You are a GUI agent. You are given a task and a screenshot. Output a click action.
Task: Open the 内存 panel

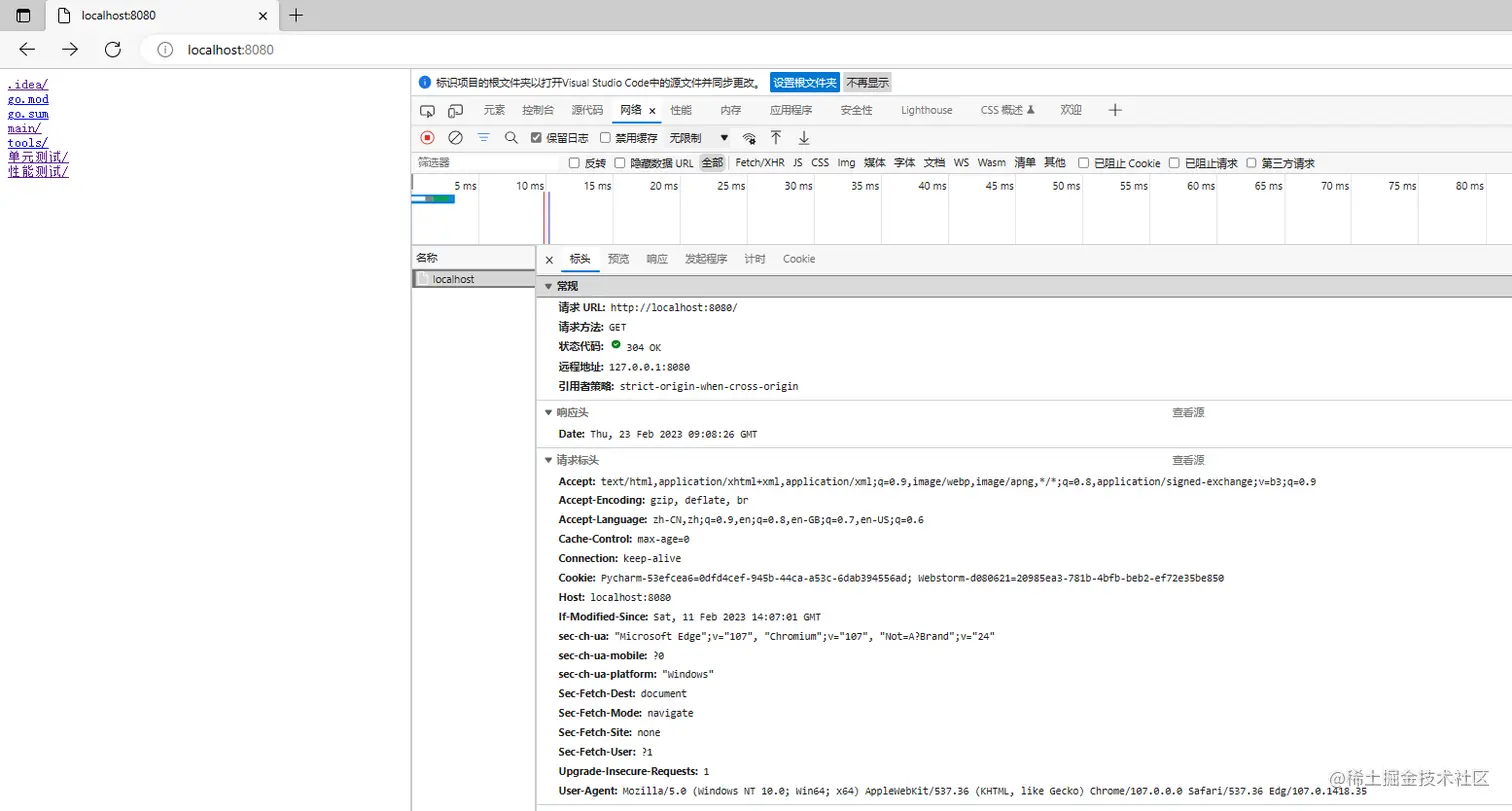(x=731, y=111)
